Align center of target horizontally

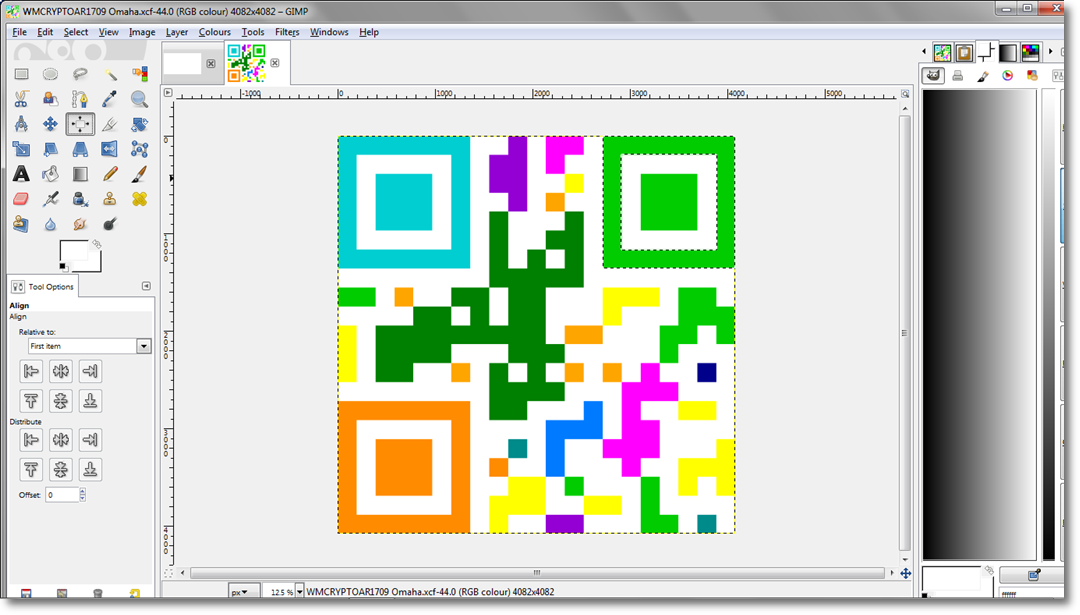tap(61, 371)
